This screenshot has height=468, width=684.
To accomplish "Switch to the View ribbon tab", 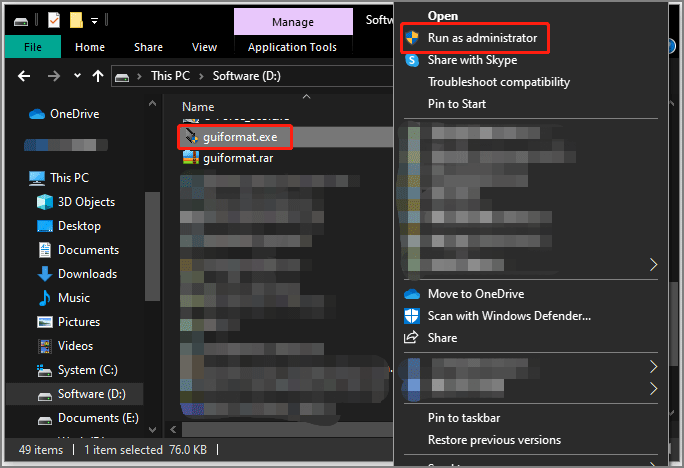I will click(204, 47).
